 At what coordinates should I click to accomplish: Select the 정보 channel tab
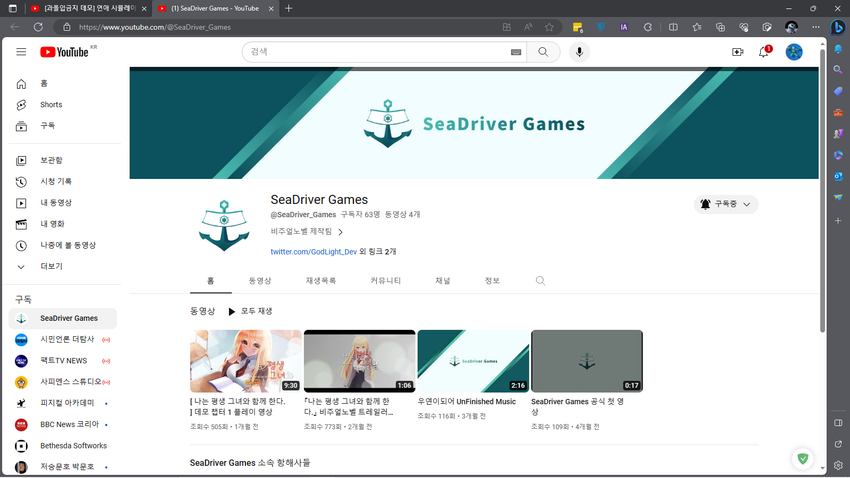pos(492,281)
